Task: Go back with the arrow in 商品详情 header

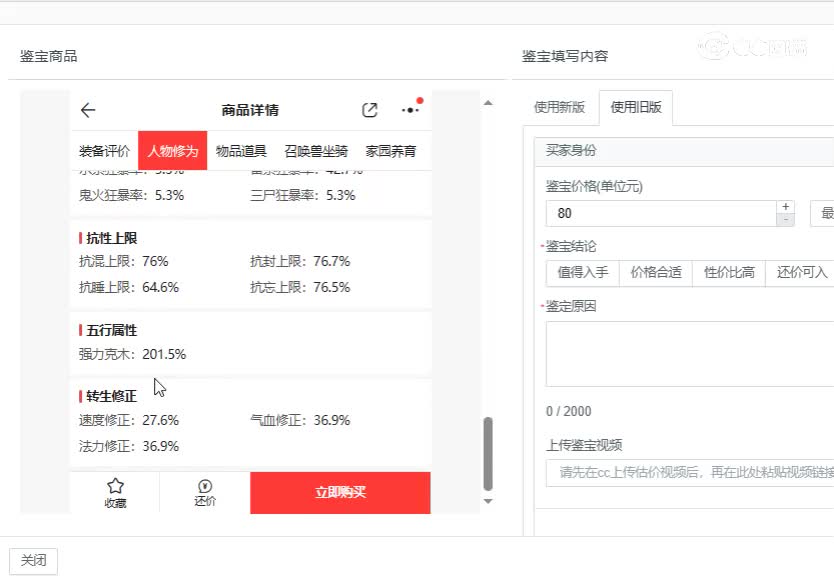Action: pos(88,110)
